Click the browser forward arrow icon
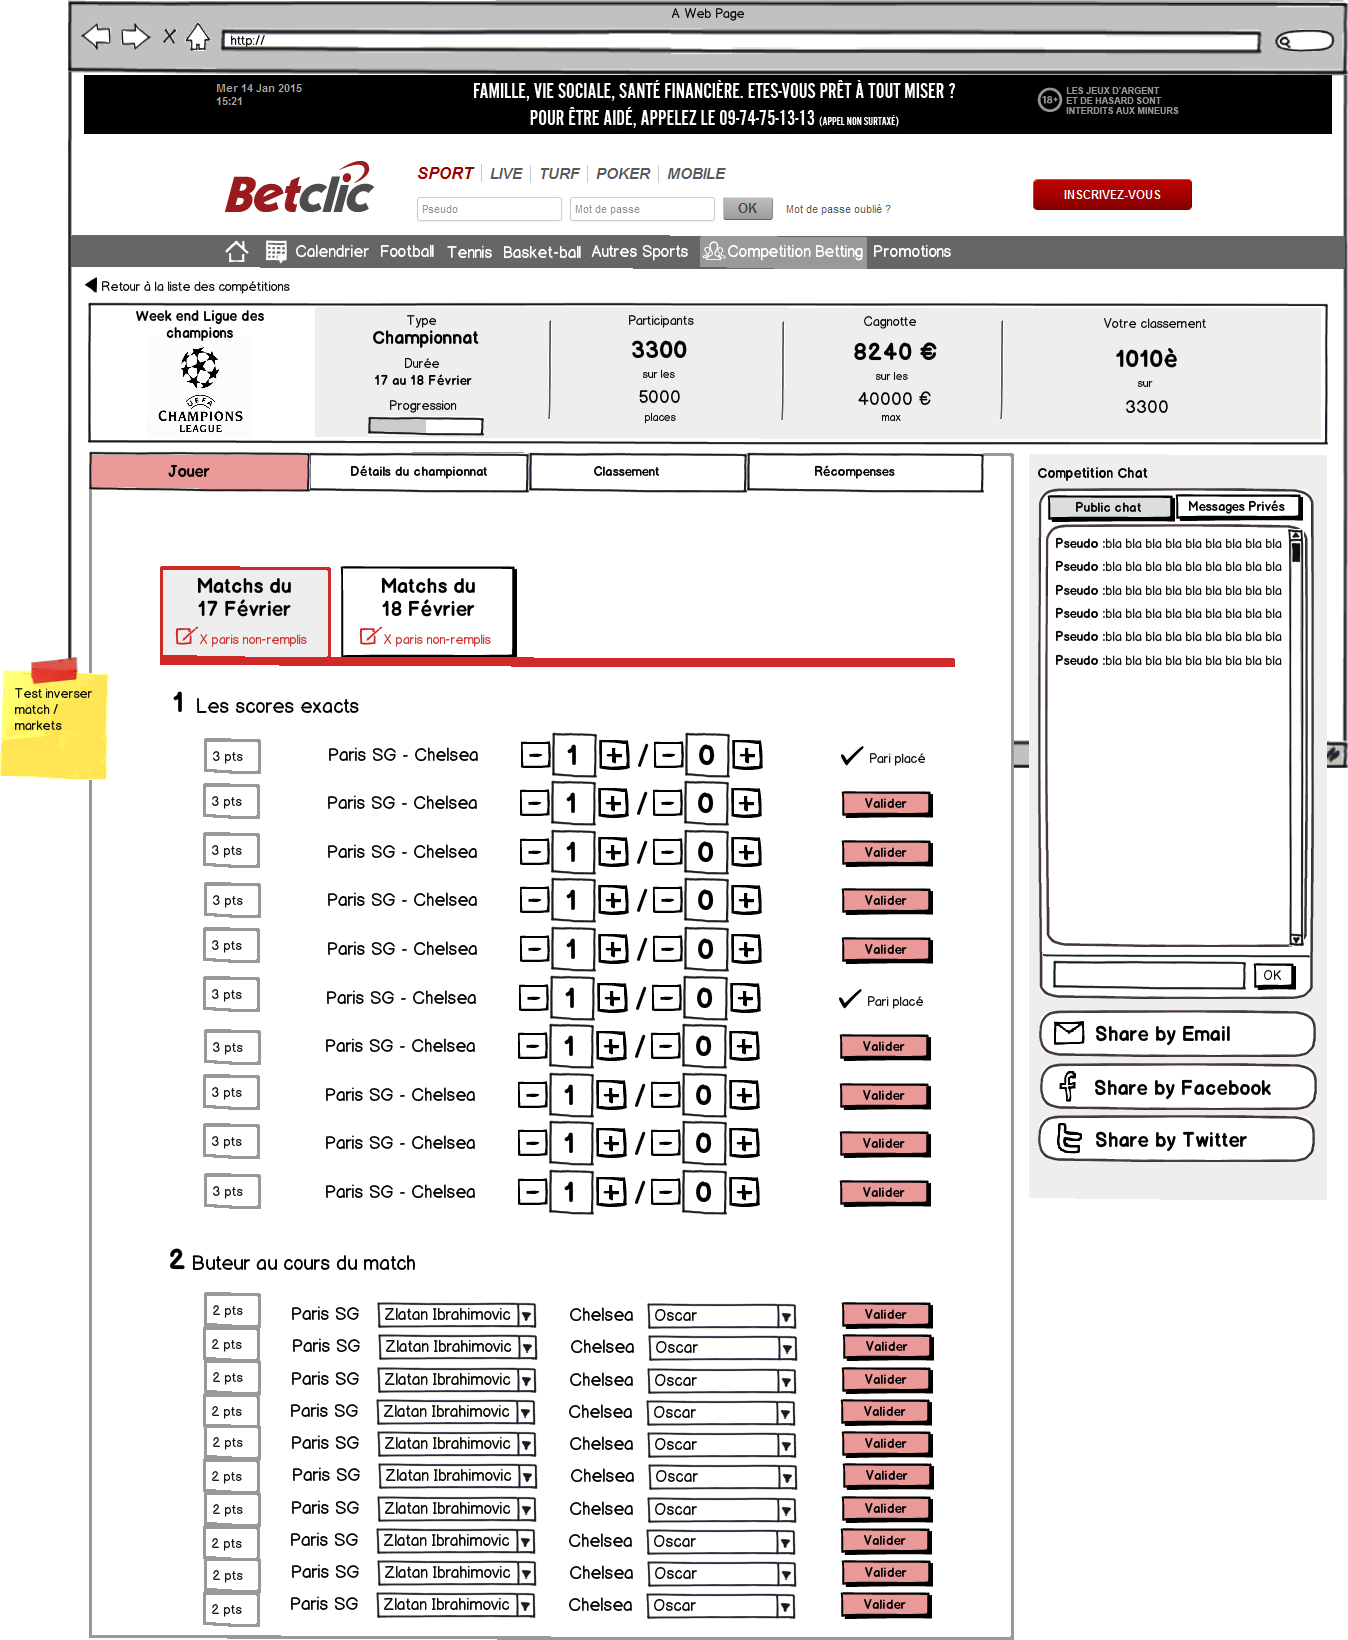Image resolution: width=1348 pixels, height=1640 pixels. [x=135, y=37]
